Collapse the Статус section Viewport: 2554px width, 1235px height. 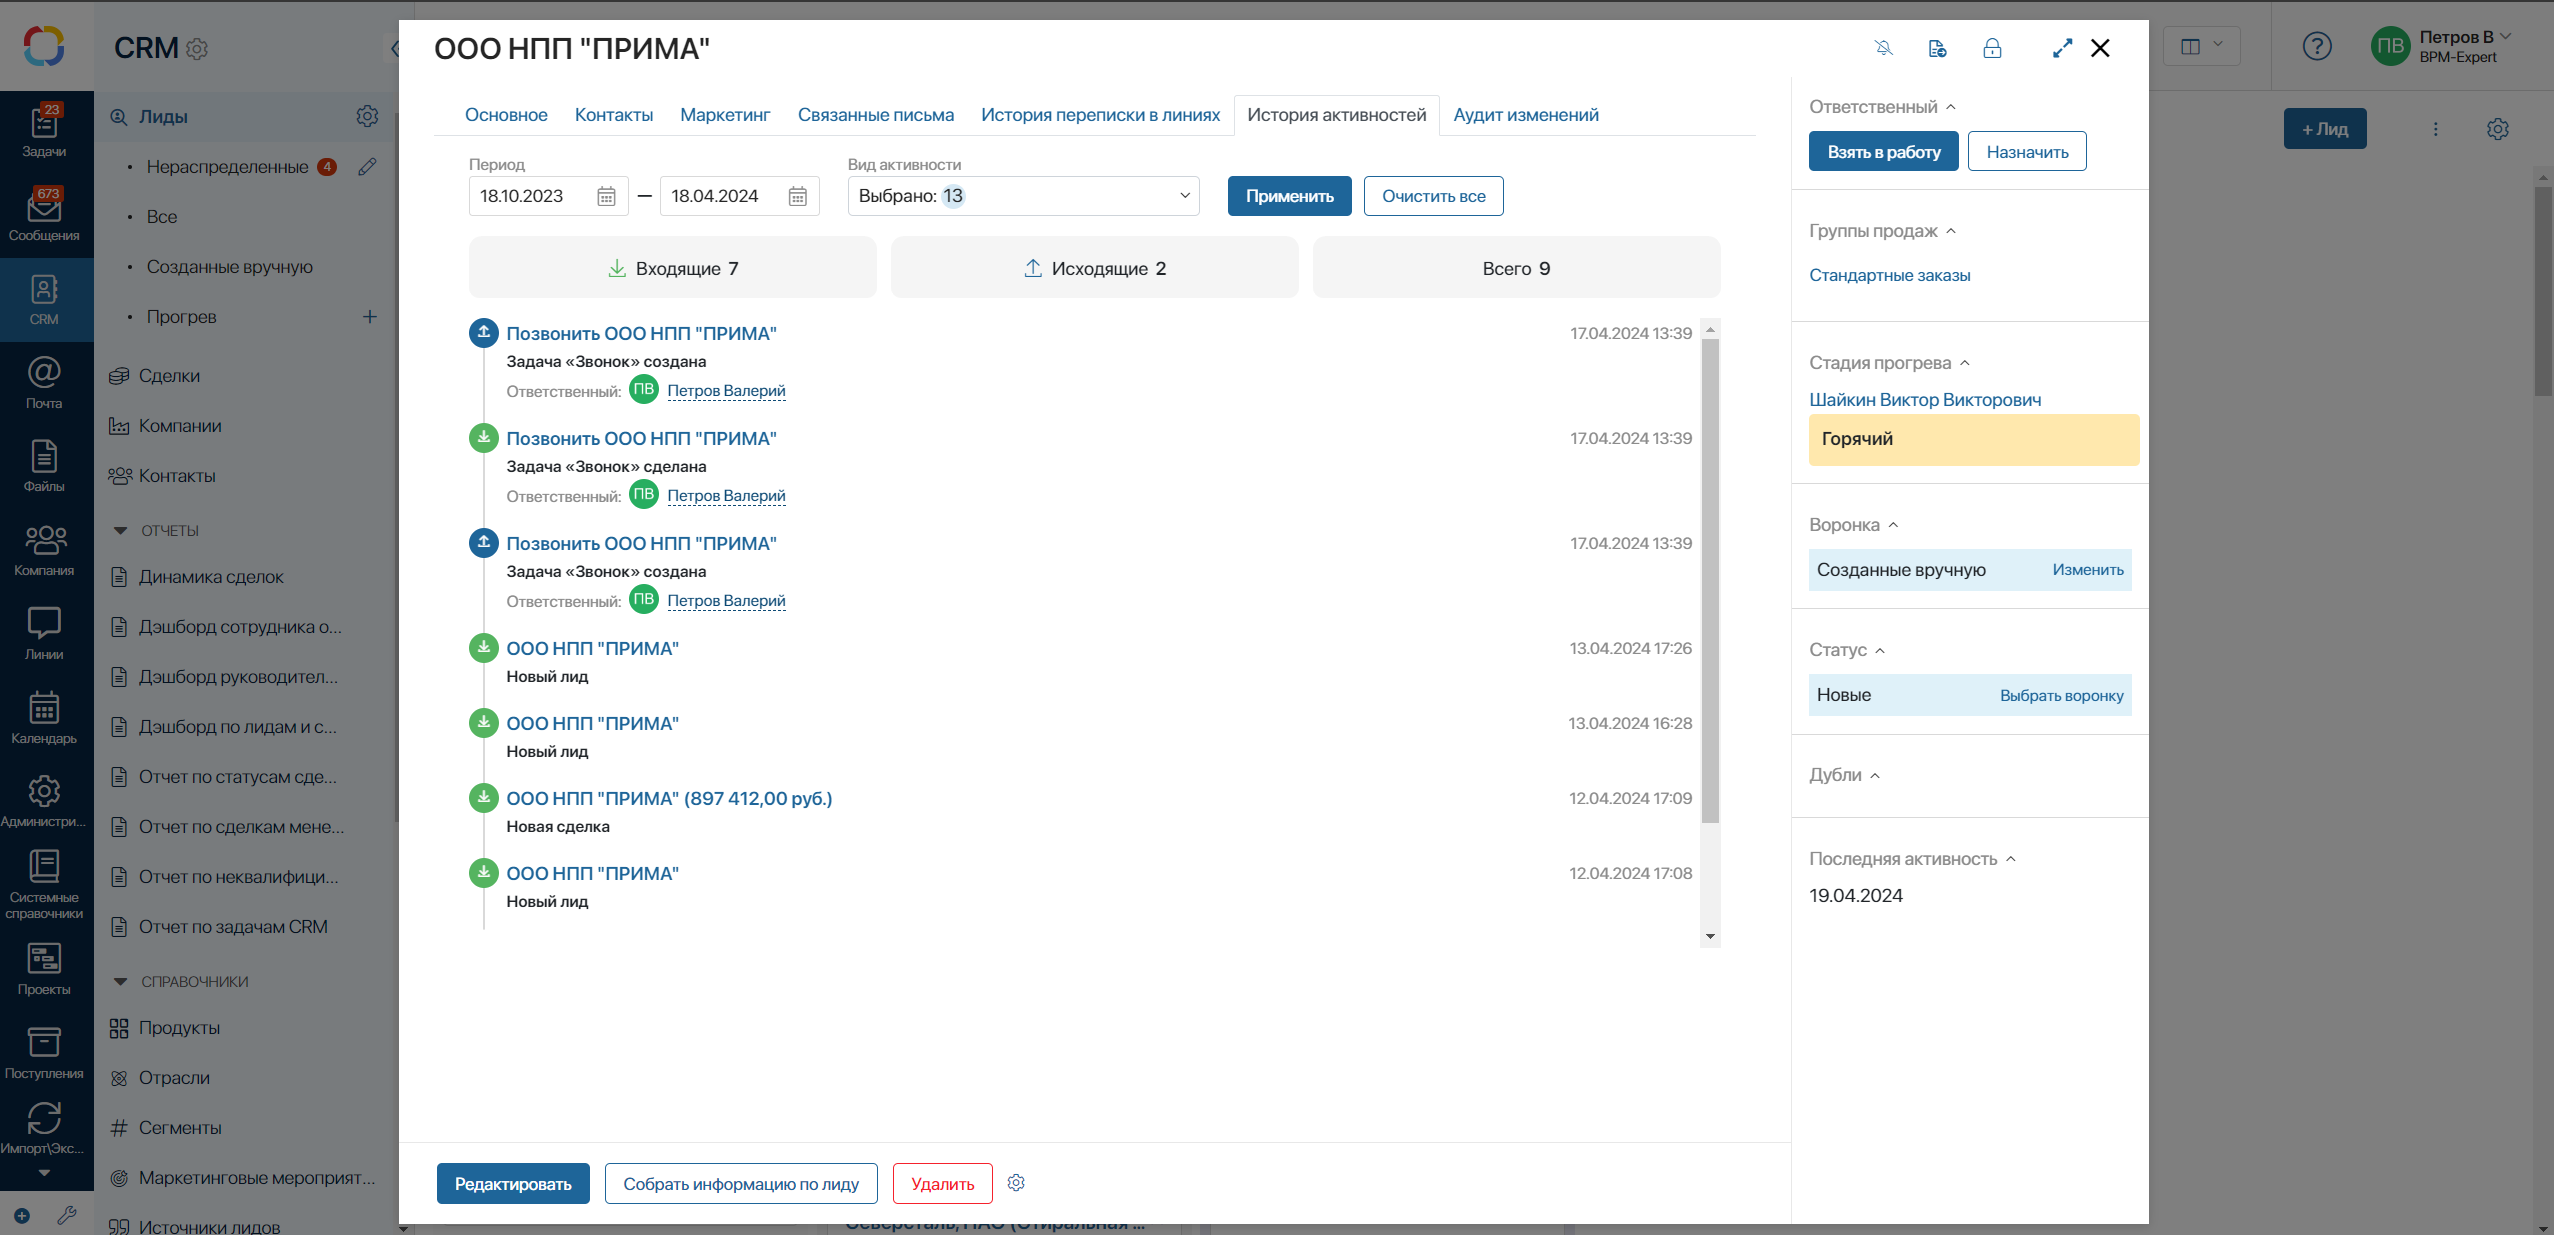(x=1879, y=650)
